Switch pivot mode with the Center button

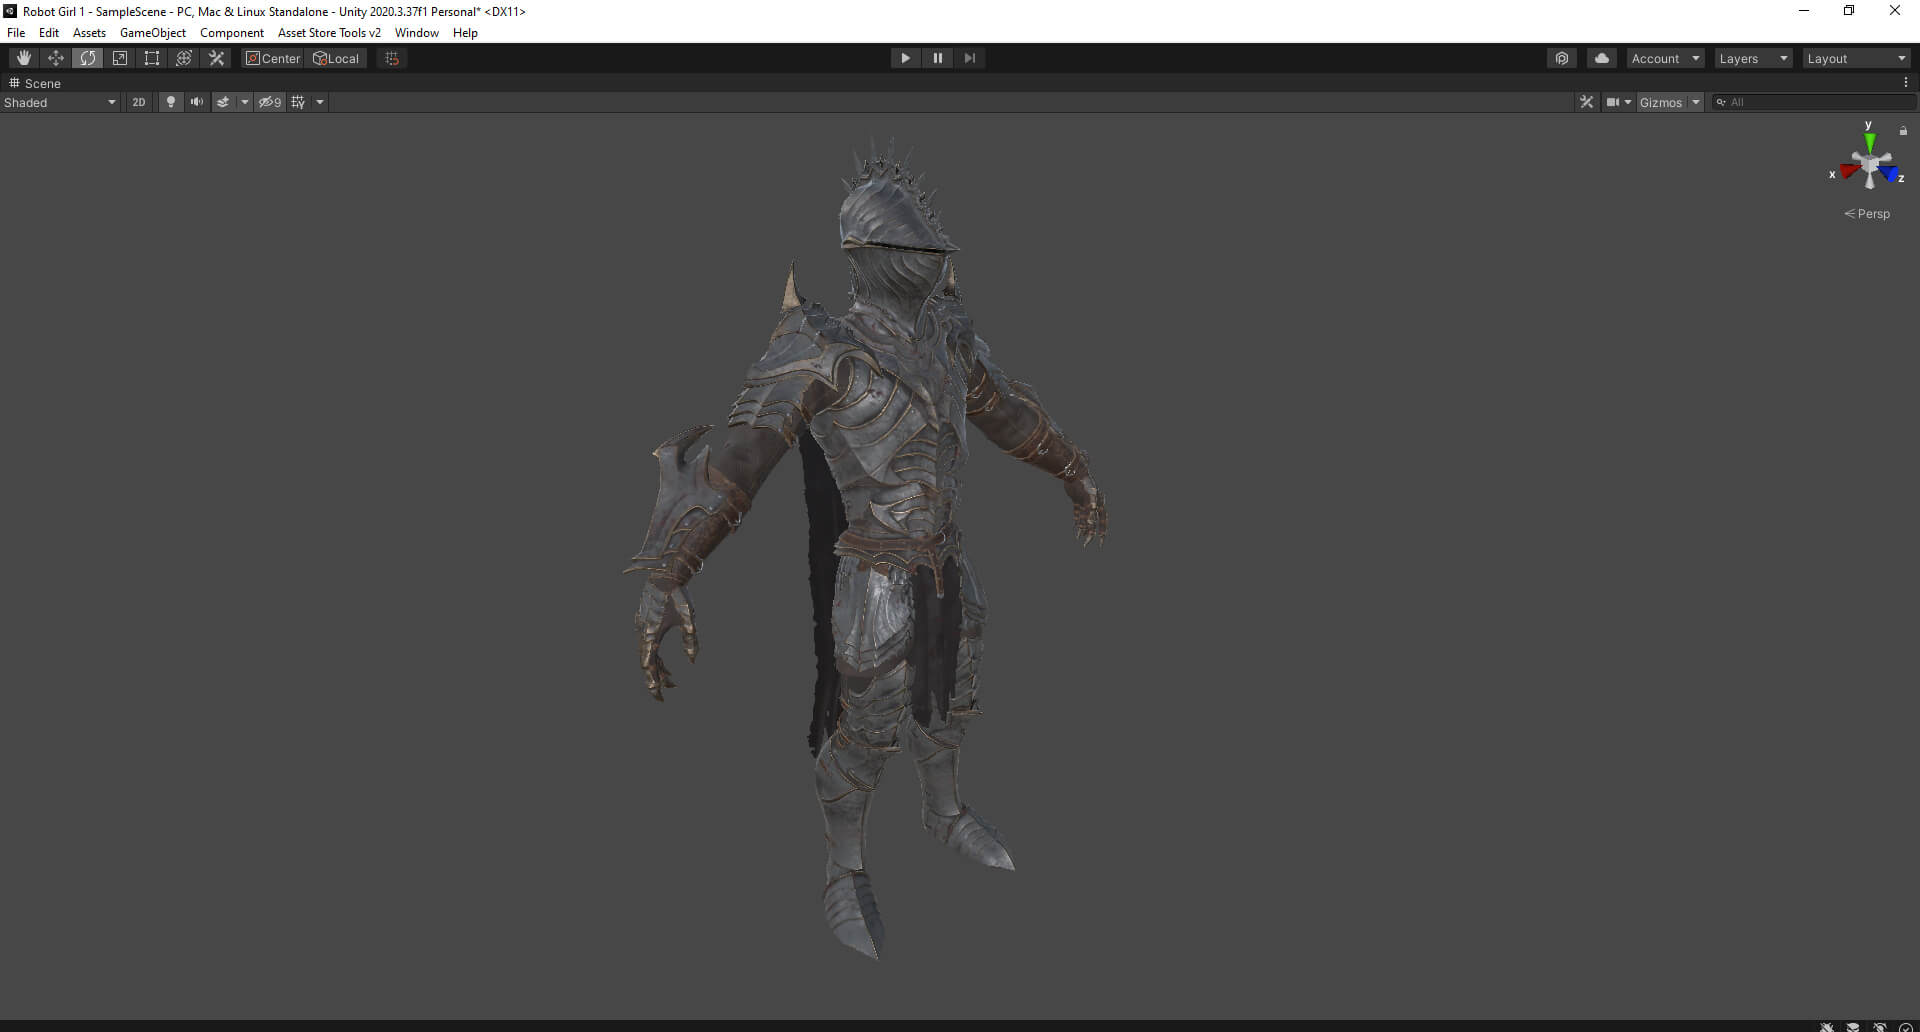point(273,58)
